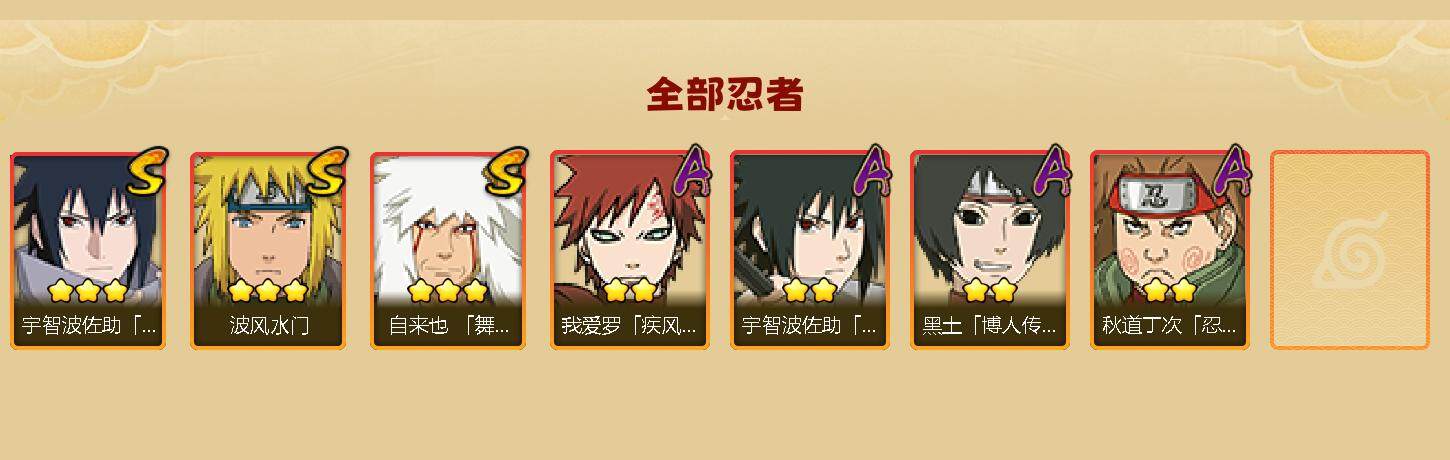Image resolution: width=1450 pixels, height=460 pixels.
Task: Pick the 秋道丁次 portrait with headband
Action: [1168, 231]
